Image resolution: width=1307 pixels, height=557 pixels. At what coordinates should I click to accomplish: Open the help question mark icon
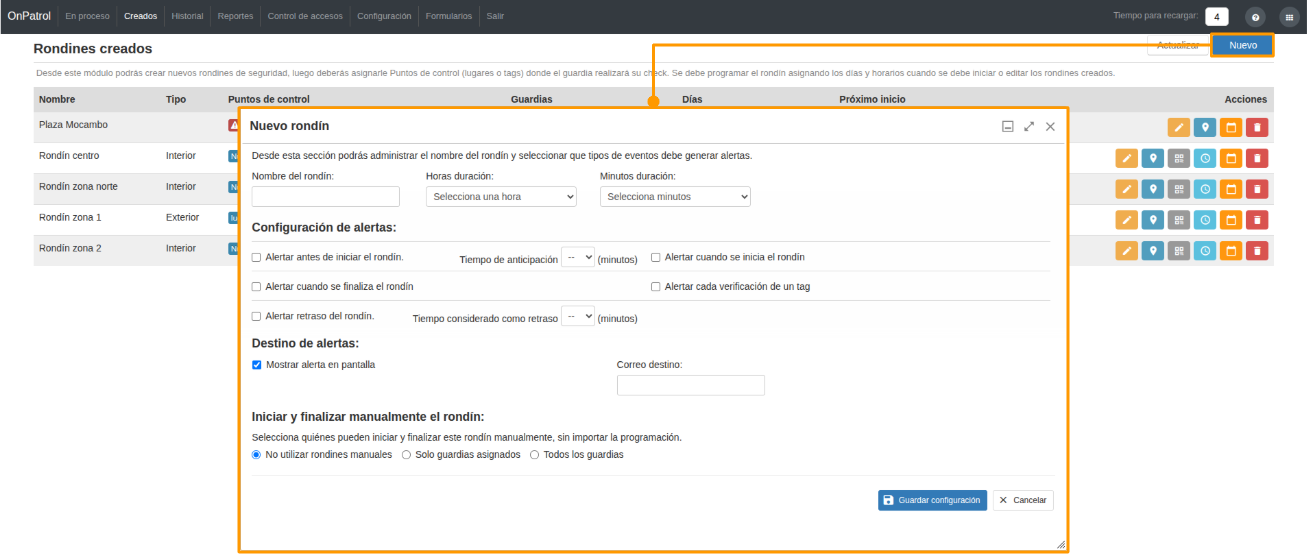click(x=1255, y=16)
